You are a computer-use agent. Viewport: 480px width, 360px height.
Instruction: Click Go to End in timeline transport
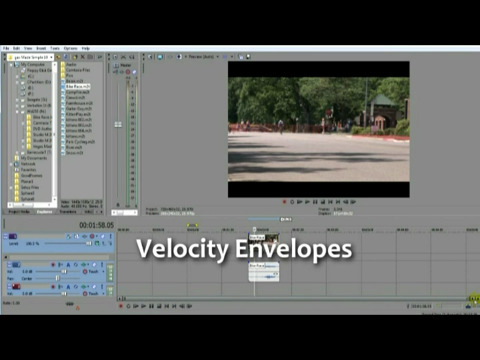pos(174,306)
